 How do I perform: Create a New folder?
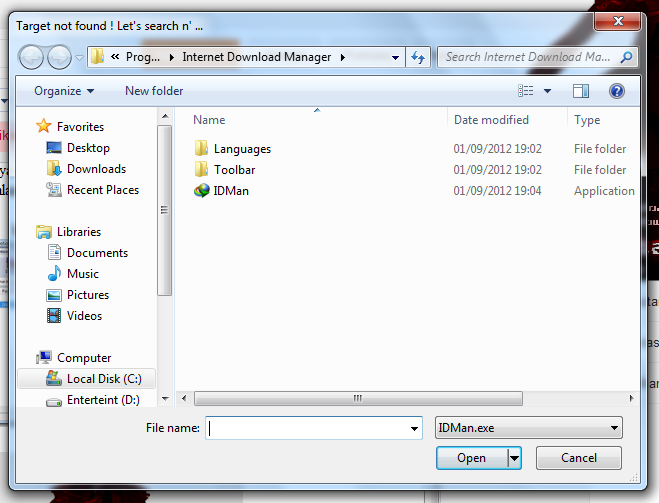154,91
